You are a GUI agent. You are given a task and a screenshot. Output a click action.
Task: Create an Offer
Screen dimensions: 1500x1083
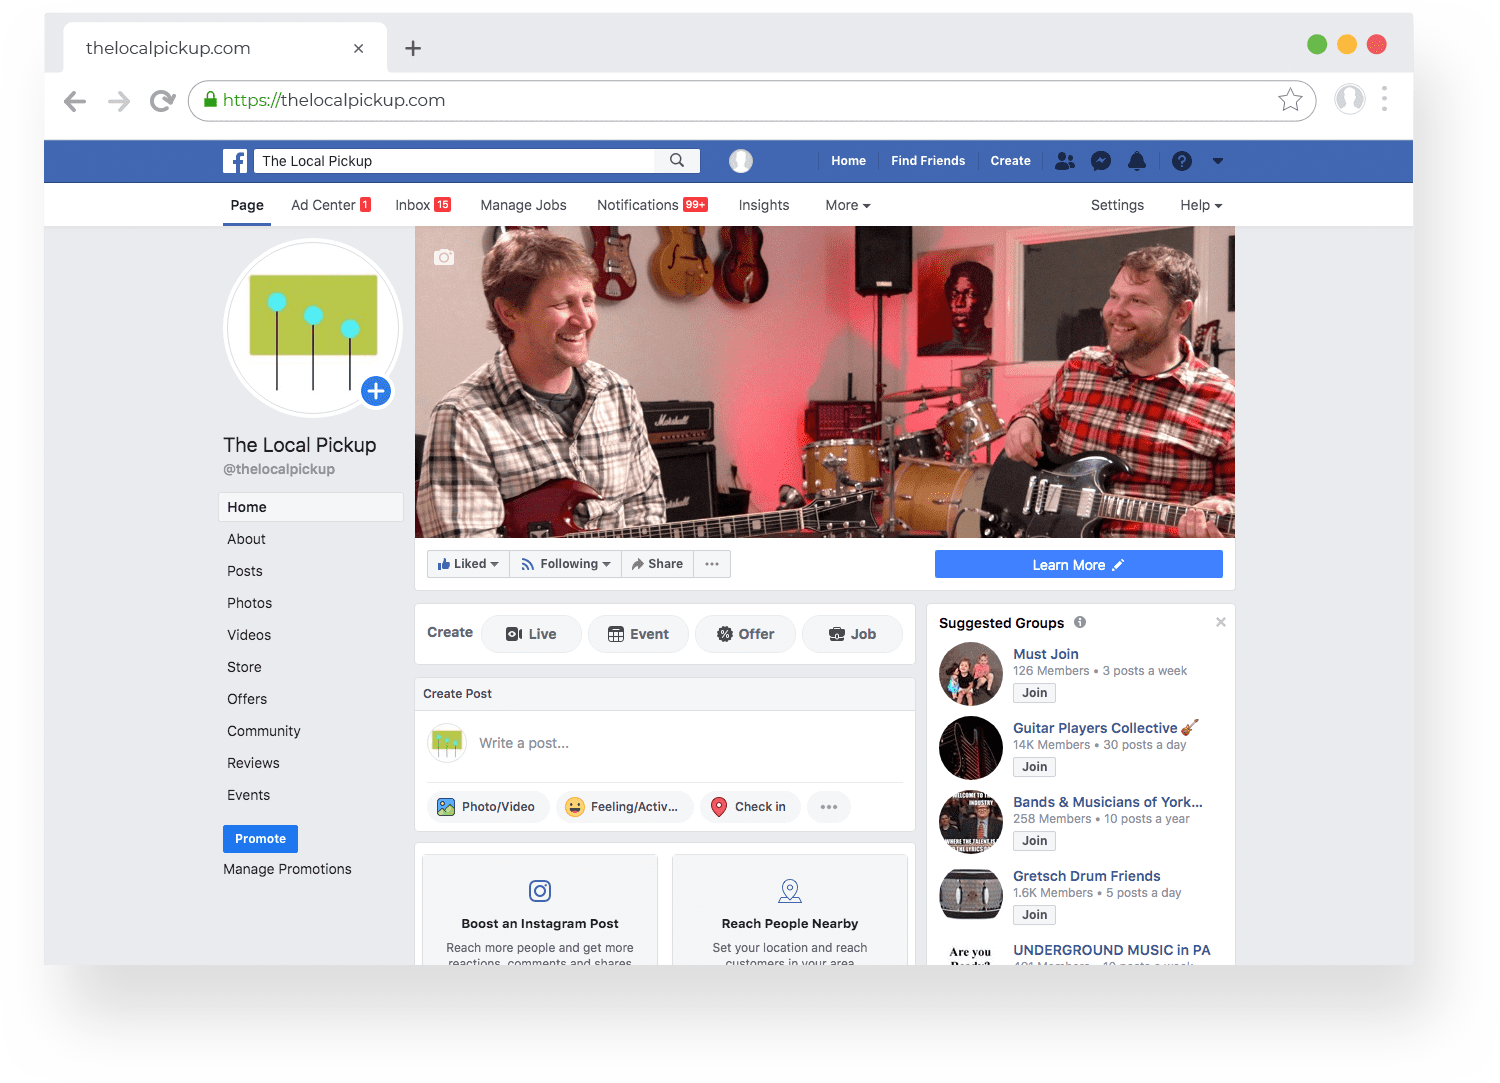click(x=746, y=634)
